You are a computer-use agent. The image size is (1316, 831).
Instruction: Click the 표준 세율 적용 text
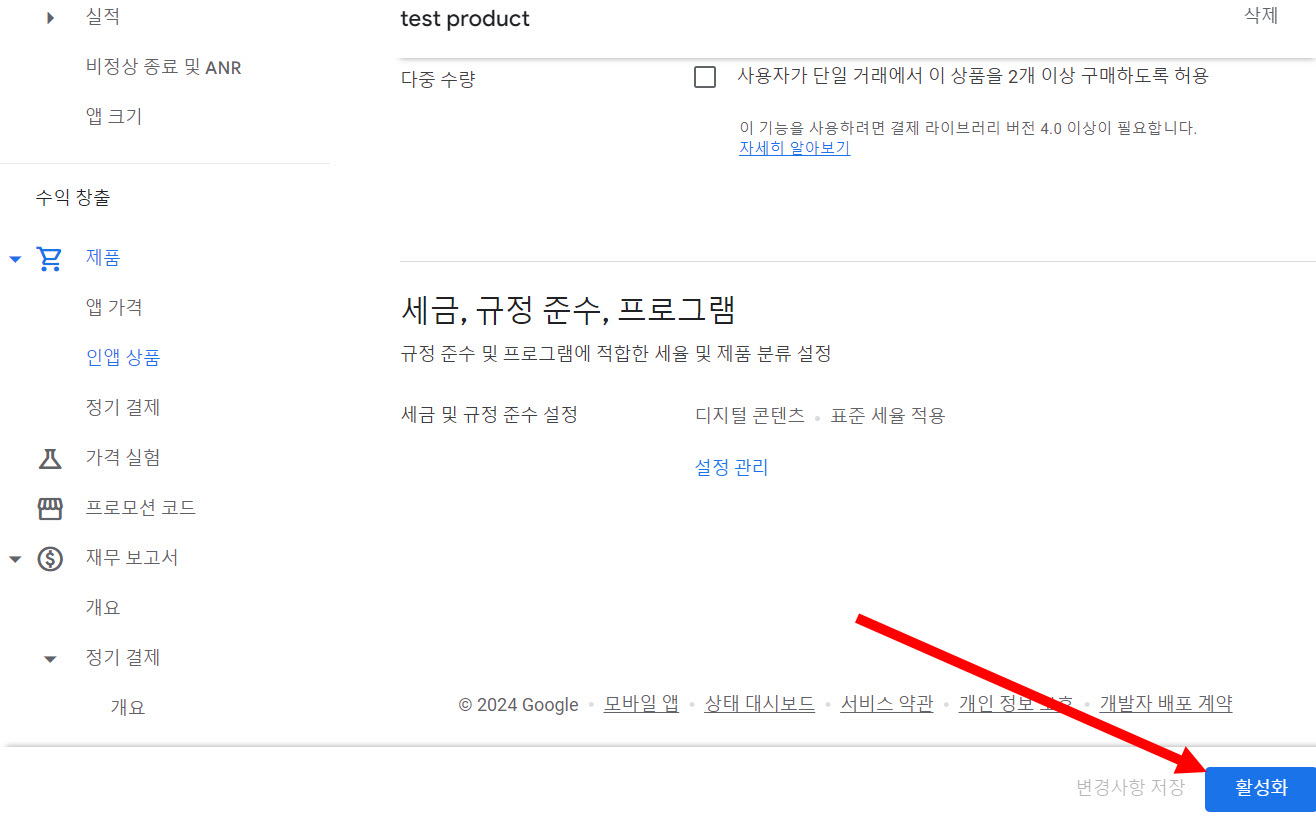click(x=888, y=415)
